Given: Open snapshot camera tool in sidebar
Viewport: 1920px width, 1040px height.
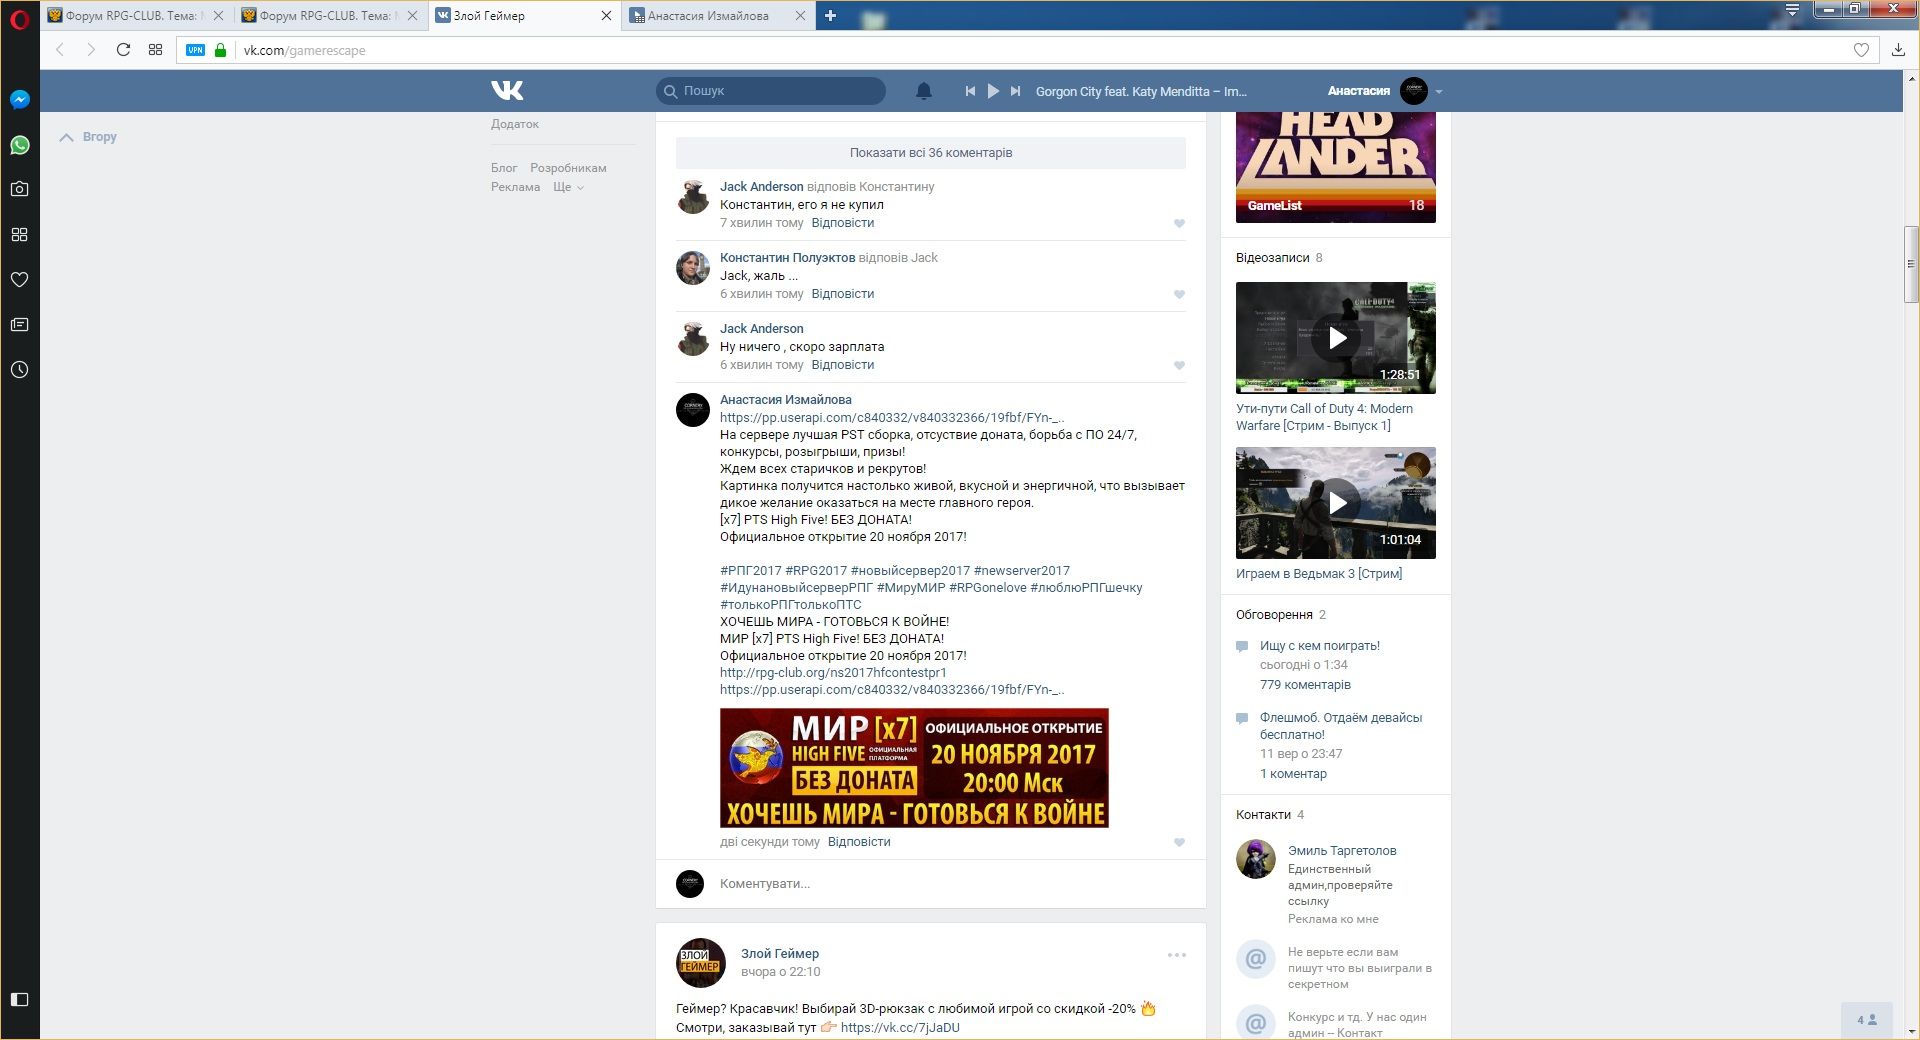Looking at the screenshot, I should 19,189.
